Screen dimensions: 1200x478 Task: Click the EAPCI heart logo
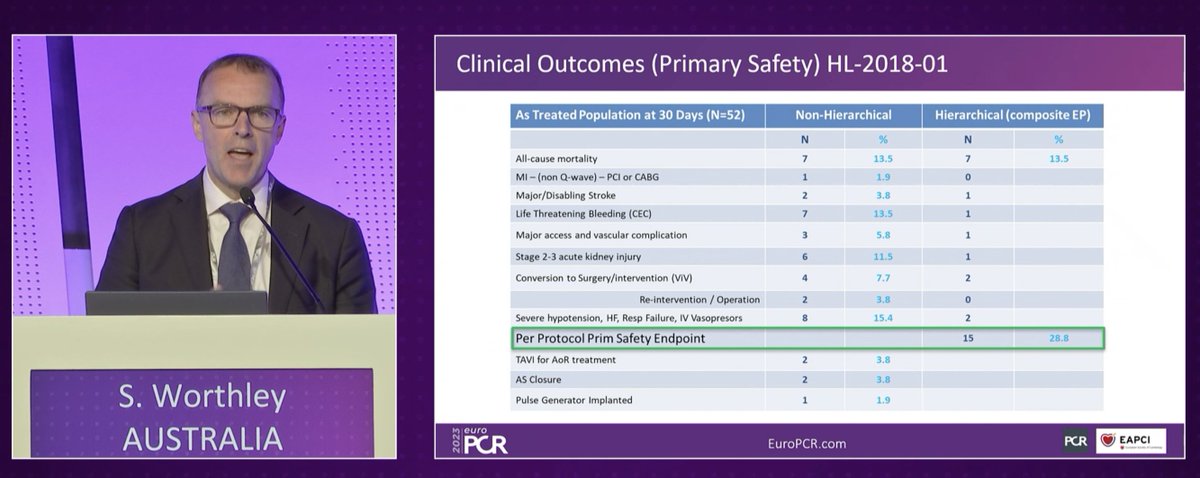(x=1130, y=441)
